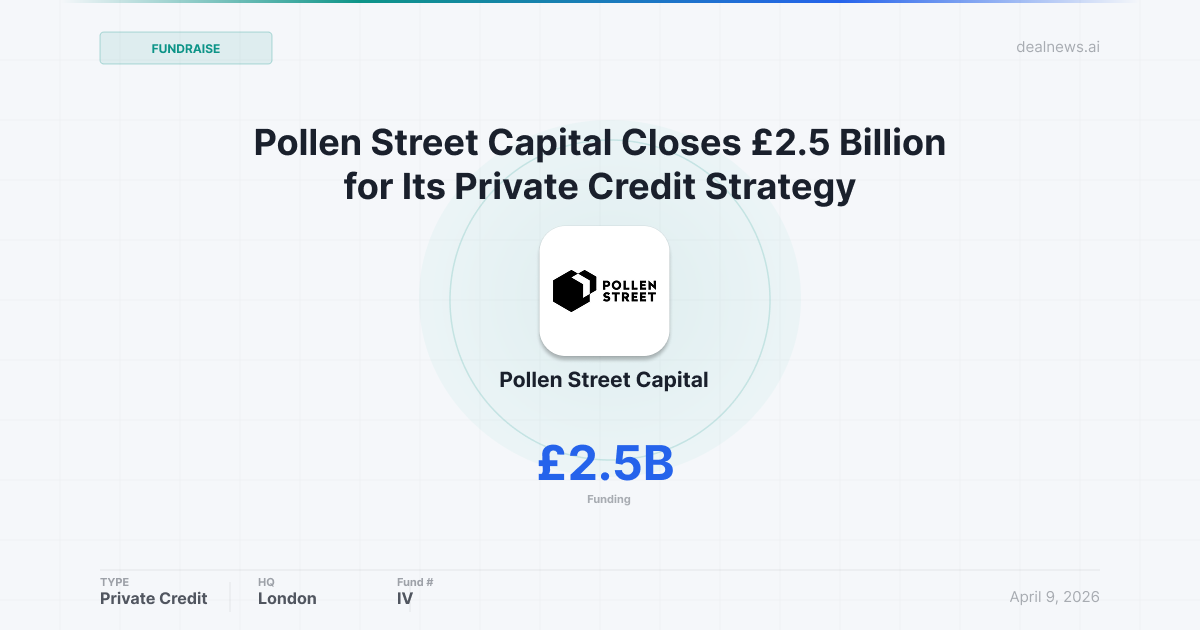Click the vertical divider between TYPE and HQ
Viewport: 1200px width, 630px height.
(230, 596)
